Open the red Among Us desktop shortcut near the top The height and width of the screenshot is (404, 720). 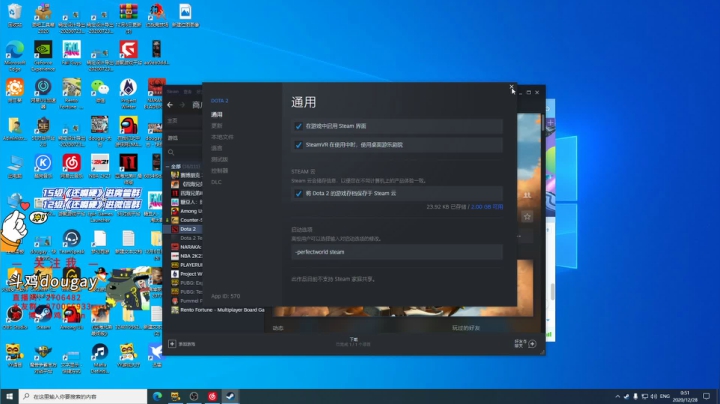click(129, 132)
